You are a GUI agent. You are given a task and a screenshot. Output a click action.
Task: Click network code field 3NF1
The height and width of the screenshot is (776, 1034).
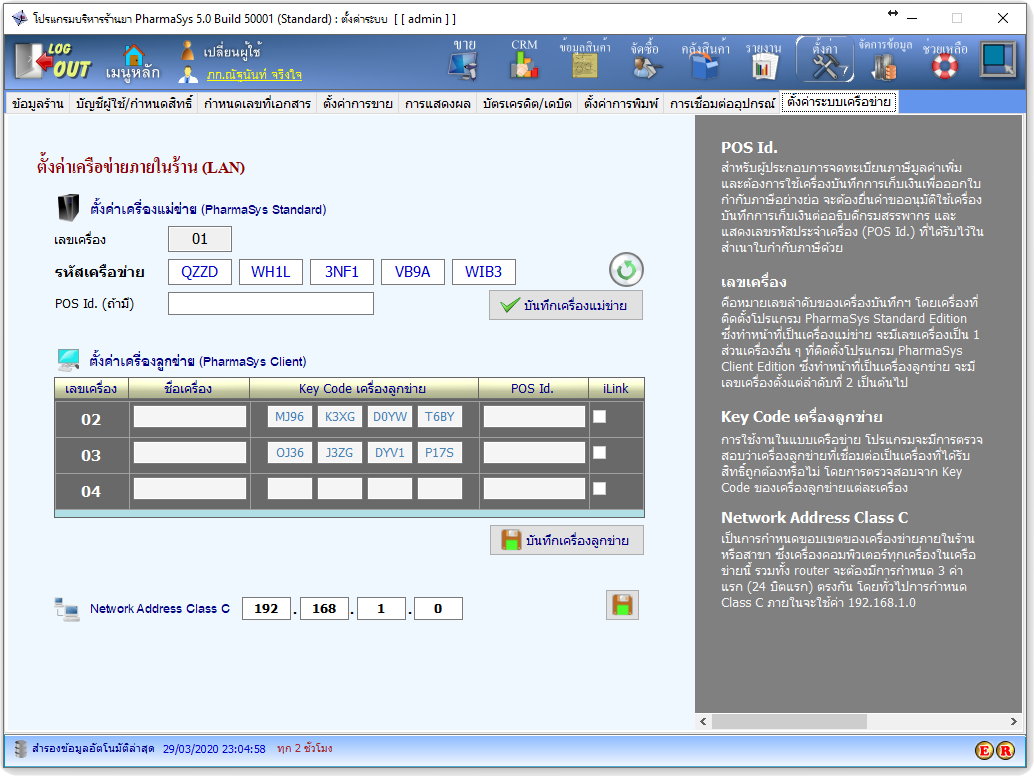pos(342,272)
